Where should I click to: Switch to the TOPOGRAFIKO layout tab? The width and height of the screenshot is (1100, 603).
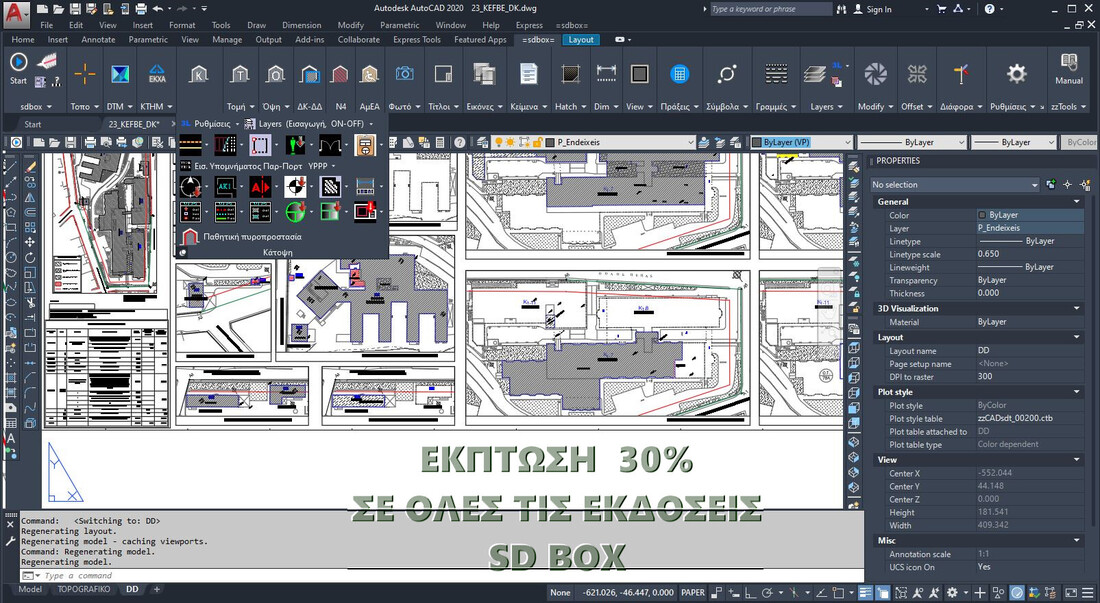click(84, 590)
